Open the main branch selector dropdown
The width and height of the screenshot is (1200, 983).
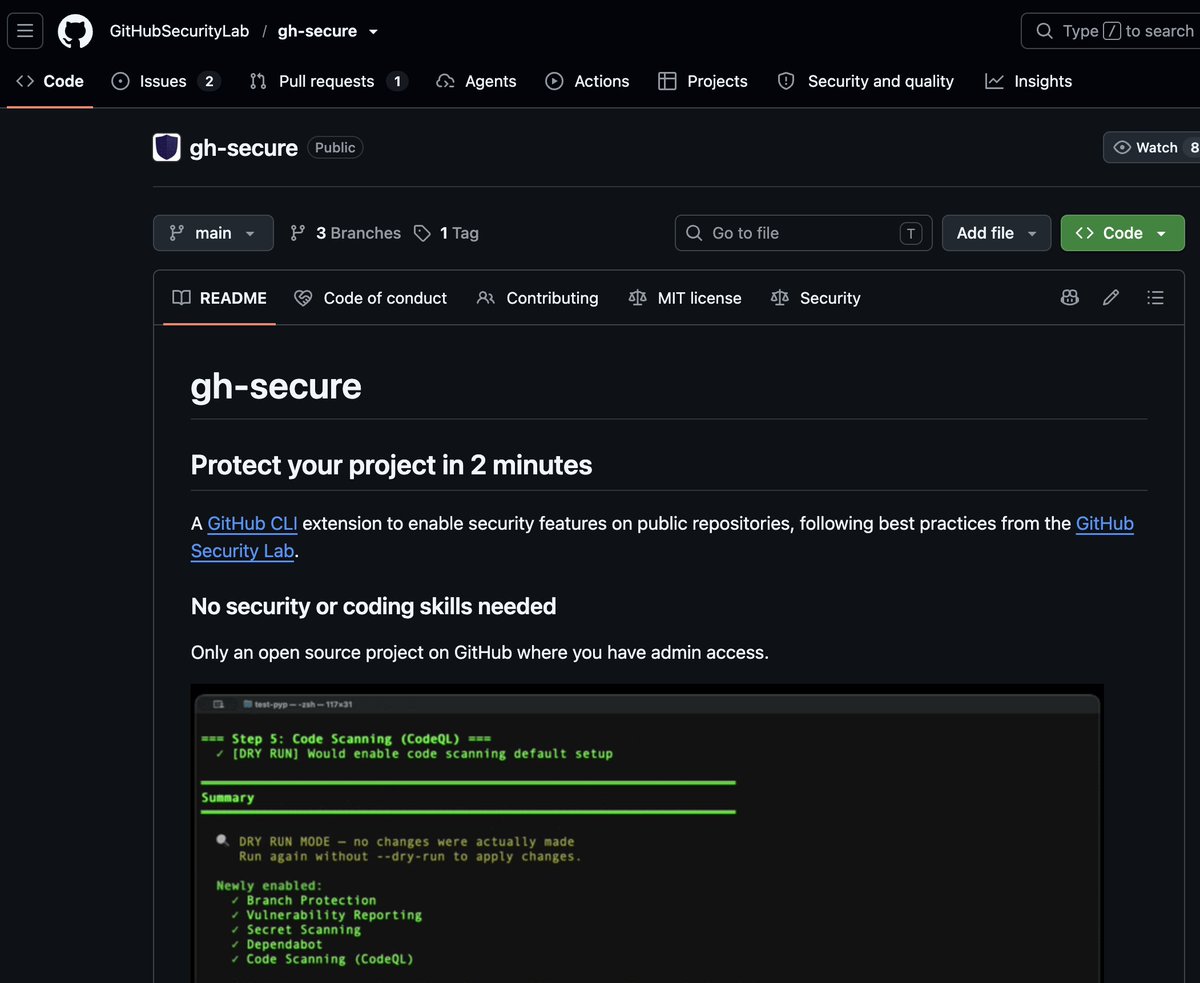213,233
